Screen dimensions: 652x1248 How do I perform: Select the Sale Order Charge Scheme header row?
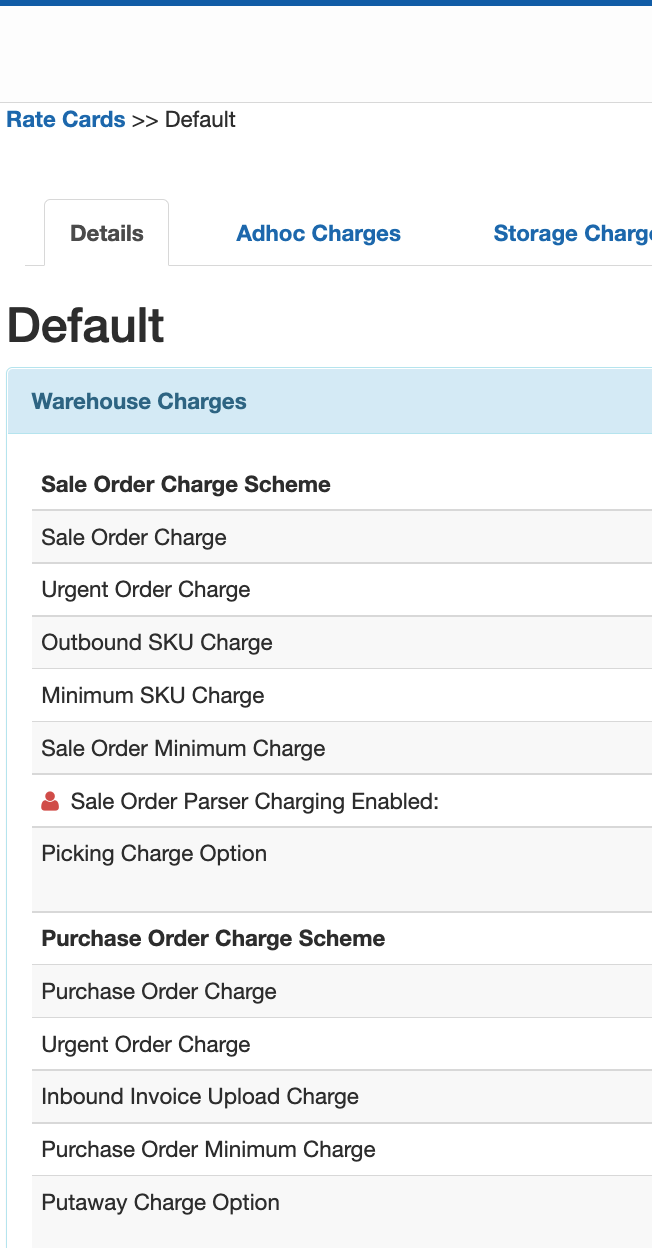(186, 485)
